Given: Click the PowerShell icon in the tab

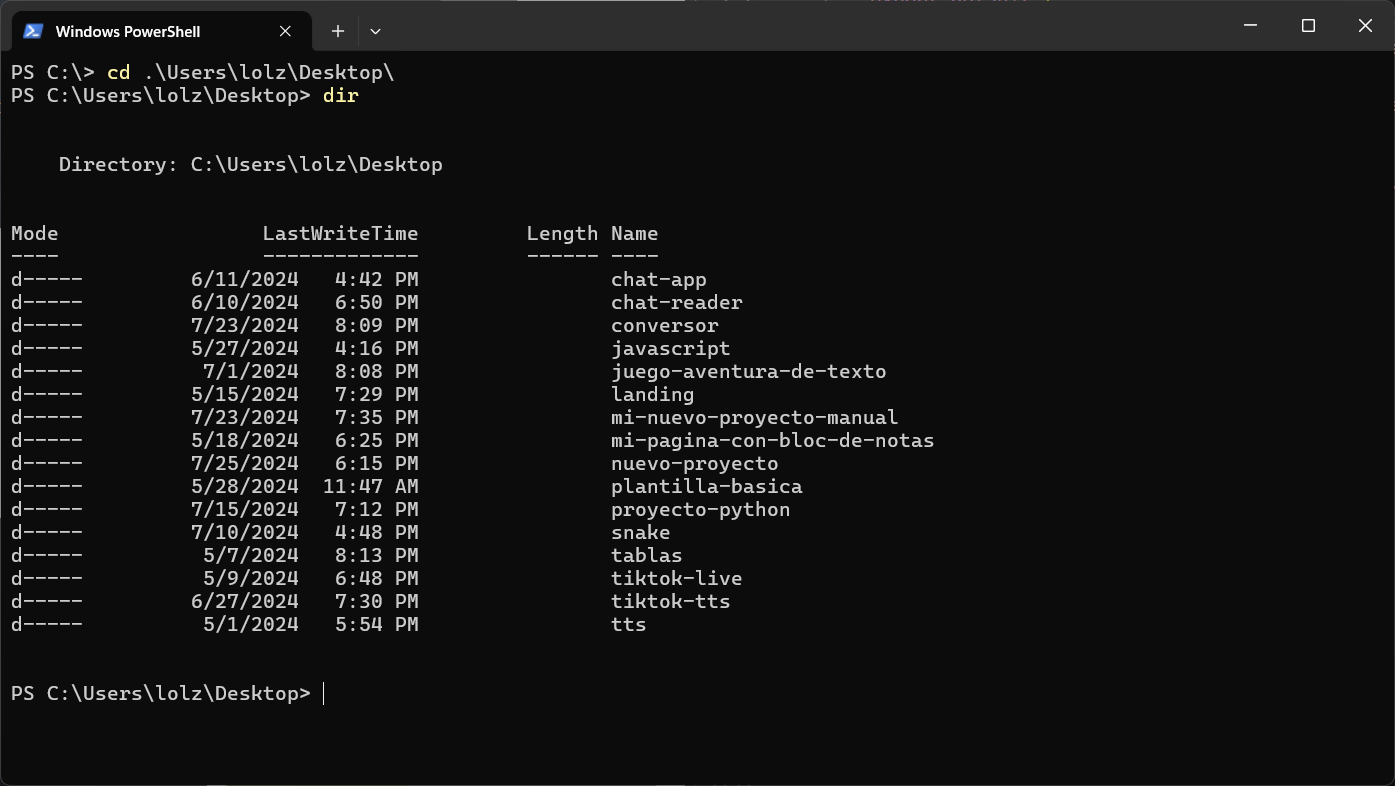Looking at the screenshot, I should click(x=33, y=31).
